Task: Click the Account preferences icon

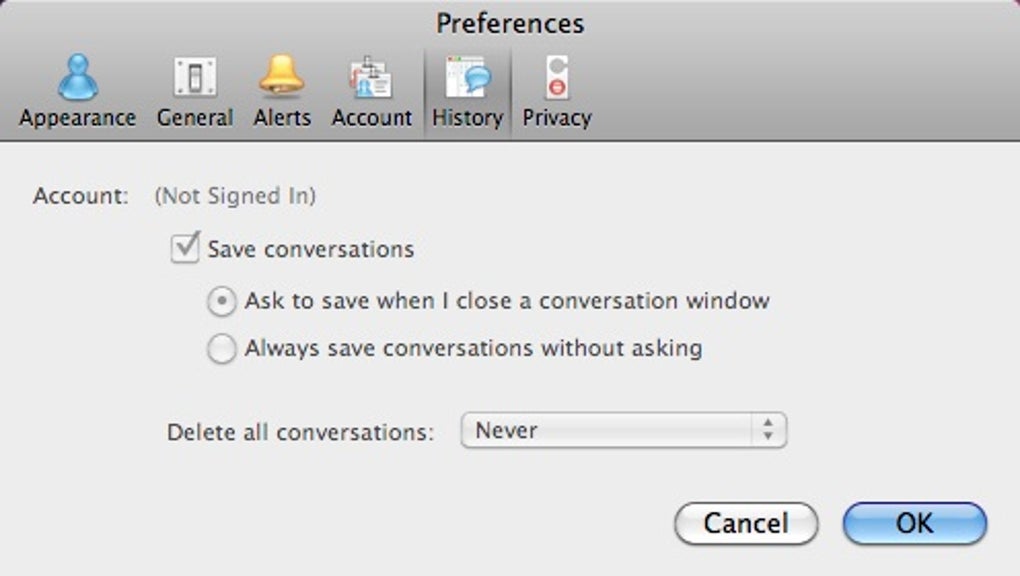Action: pyautogui.click(x=371, y=77)
